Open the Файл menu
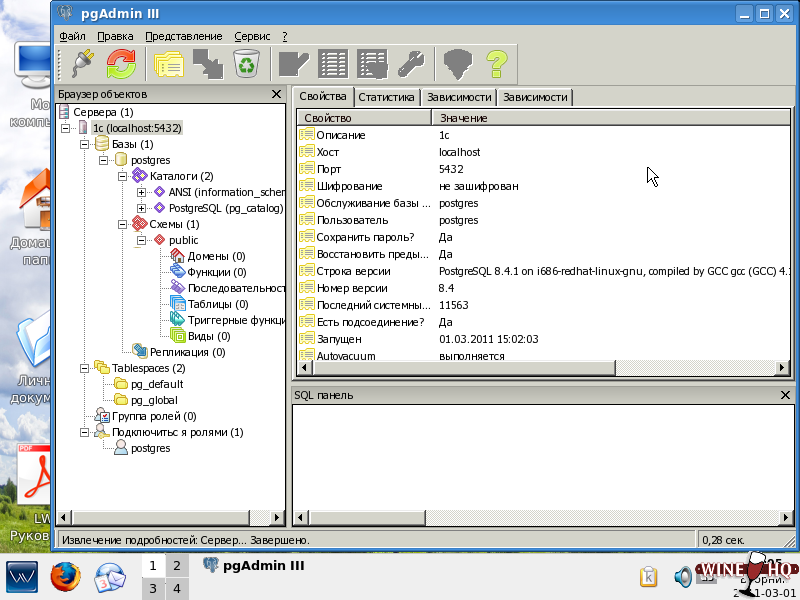800x600 pixels. (72, 36)
